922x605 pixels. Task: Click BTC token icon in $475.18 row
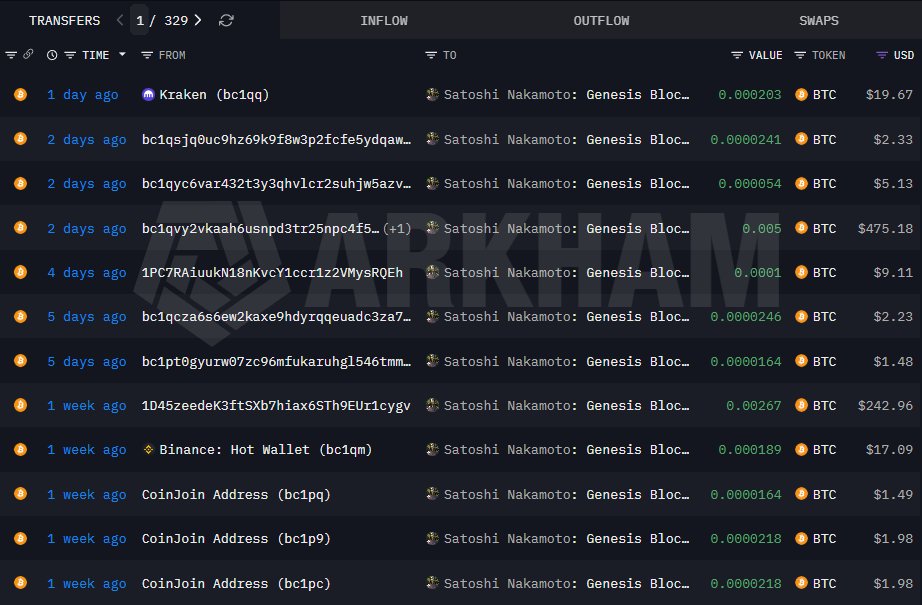801,228
